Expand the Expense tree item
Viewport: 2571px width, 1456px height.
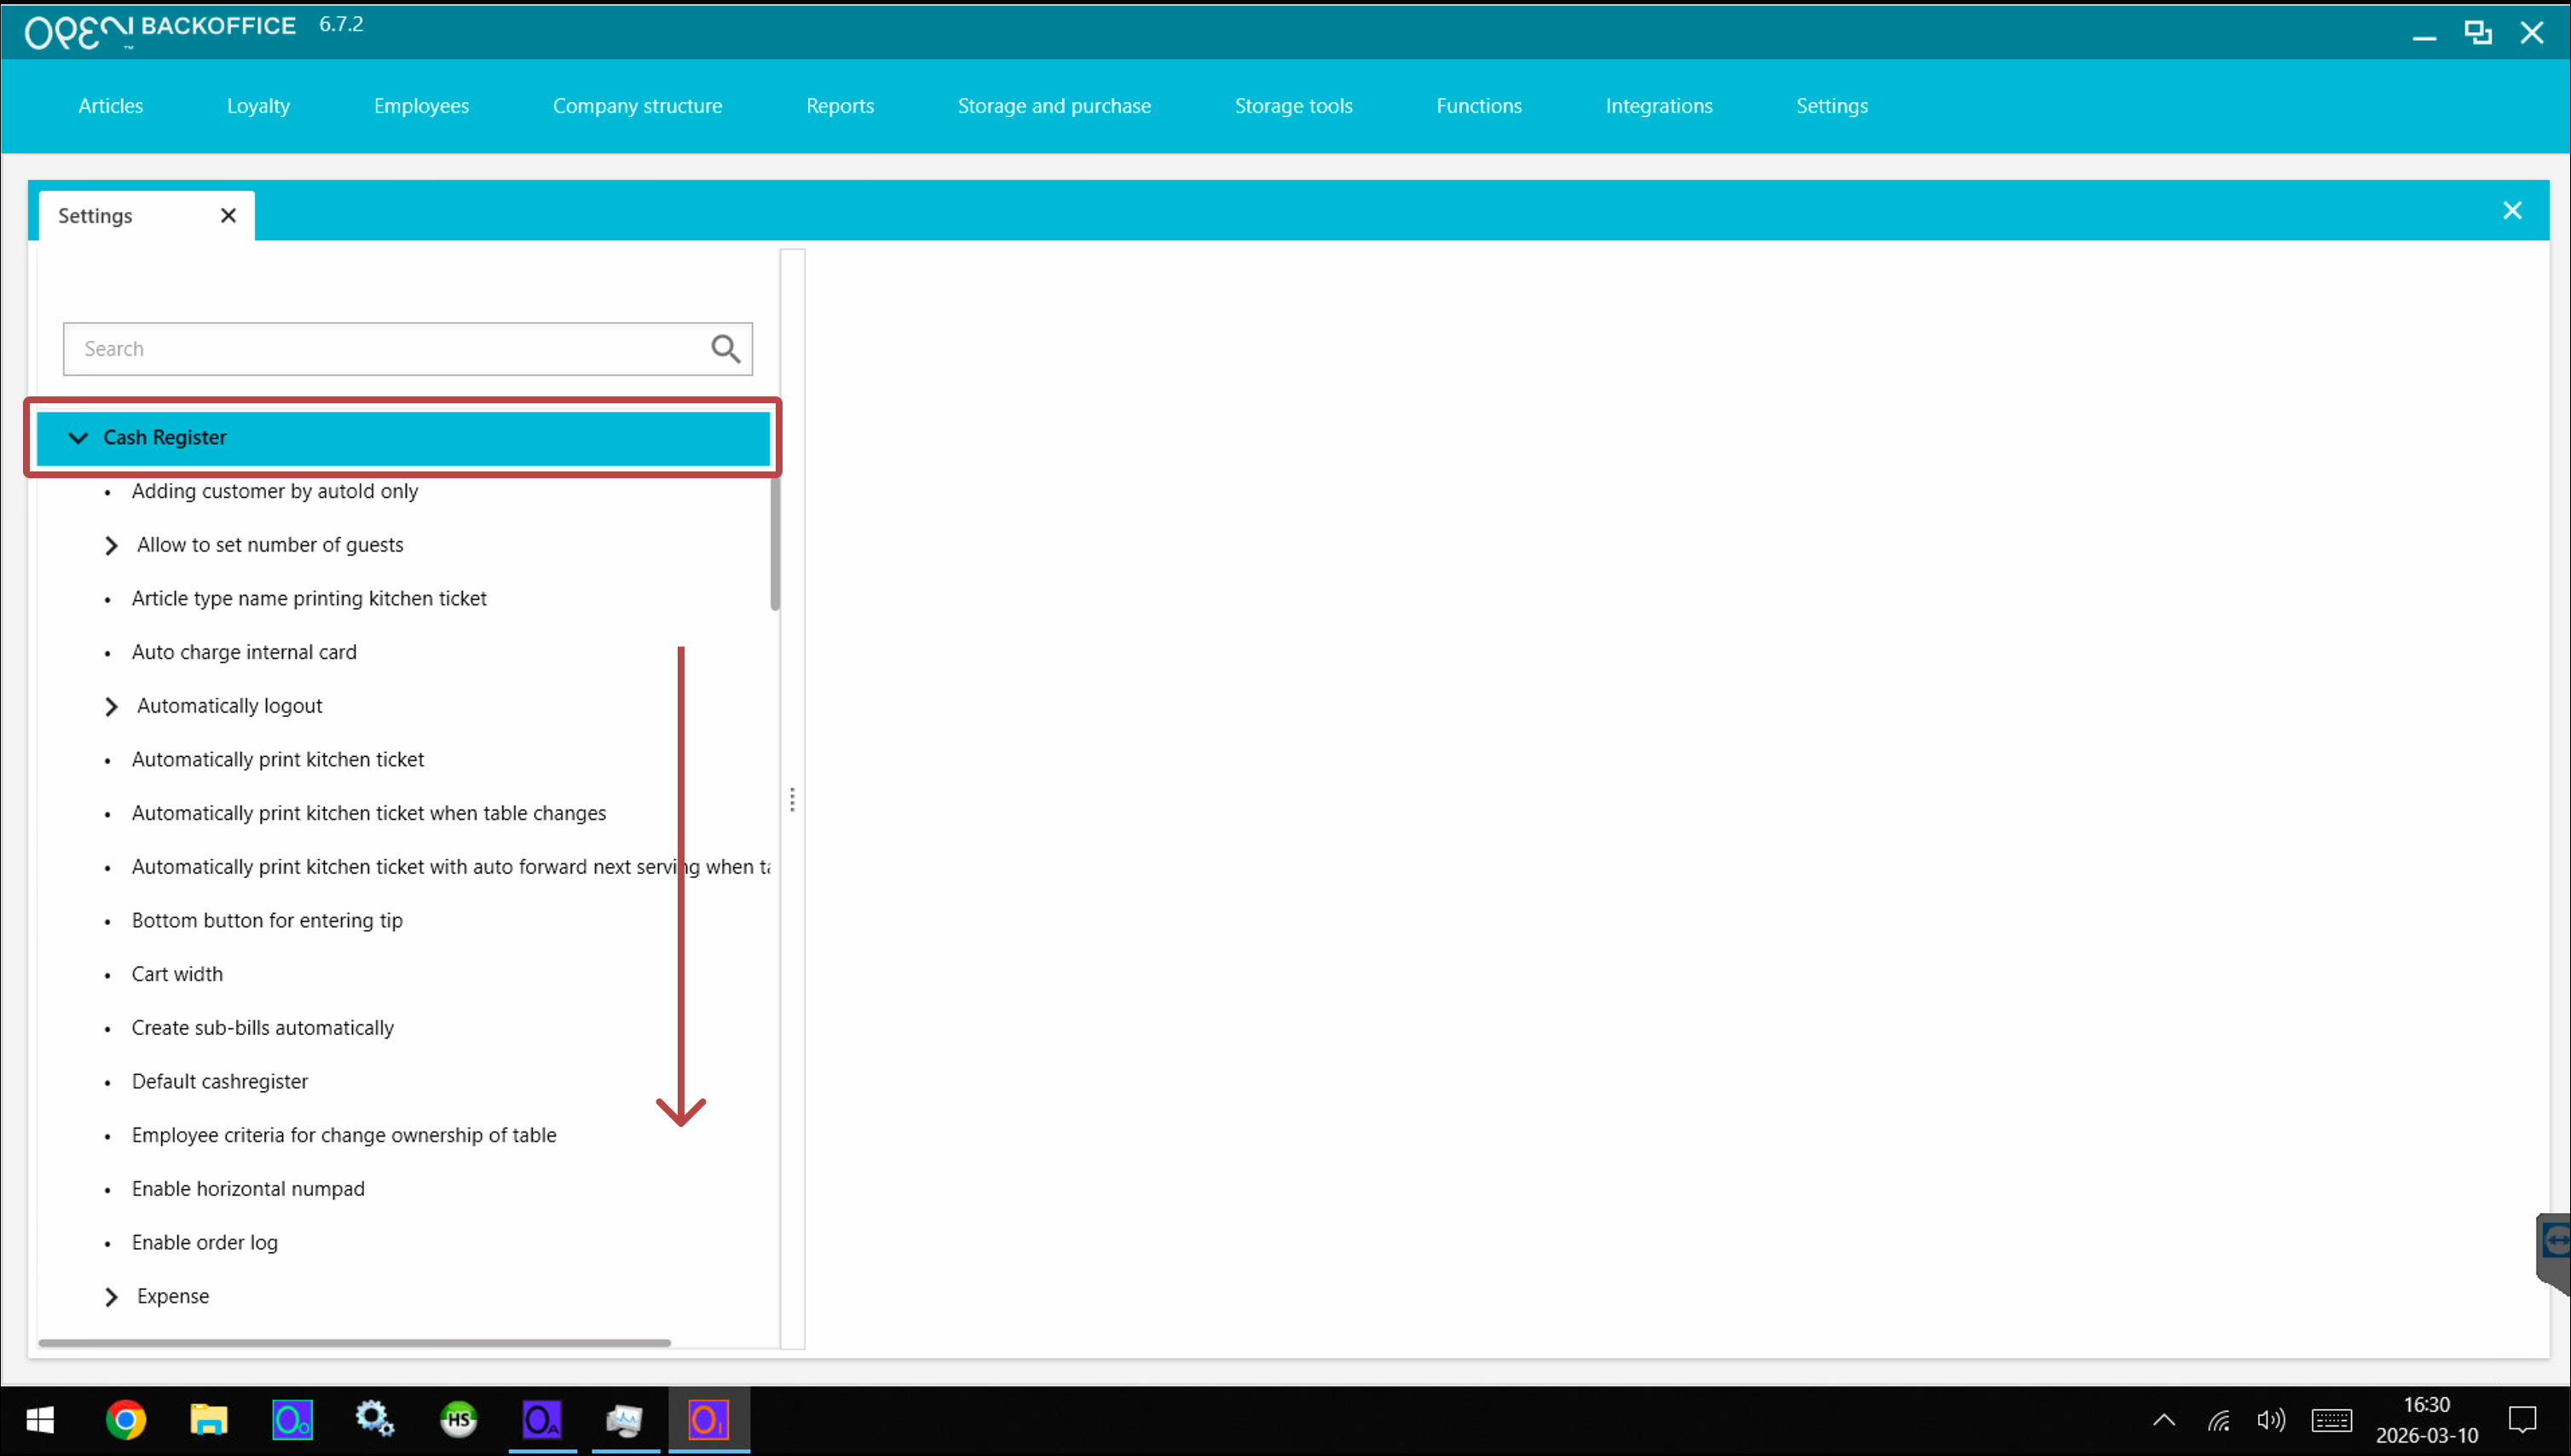pyautogui.click(x=111, y=1297)
